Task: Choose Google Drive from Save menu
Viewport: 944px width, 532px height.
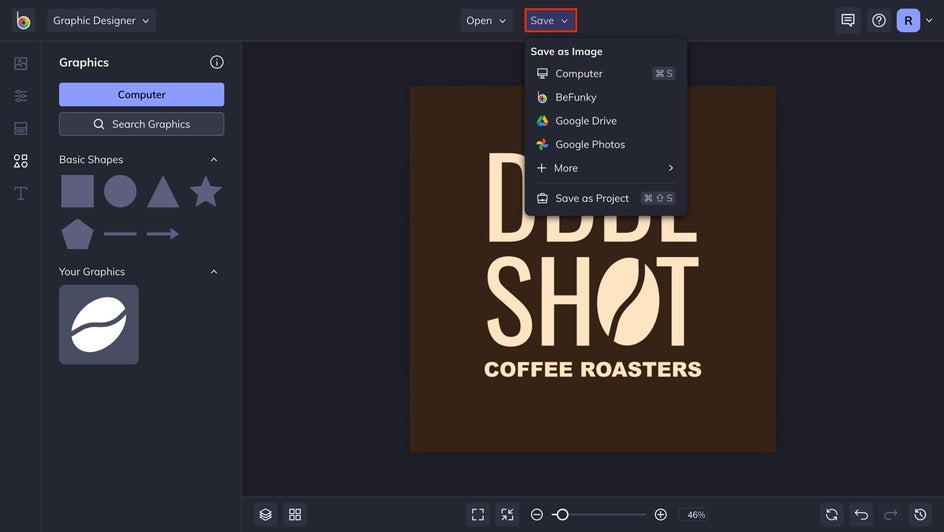Action: tap(585, 121)
